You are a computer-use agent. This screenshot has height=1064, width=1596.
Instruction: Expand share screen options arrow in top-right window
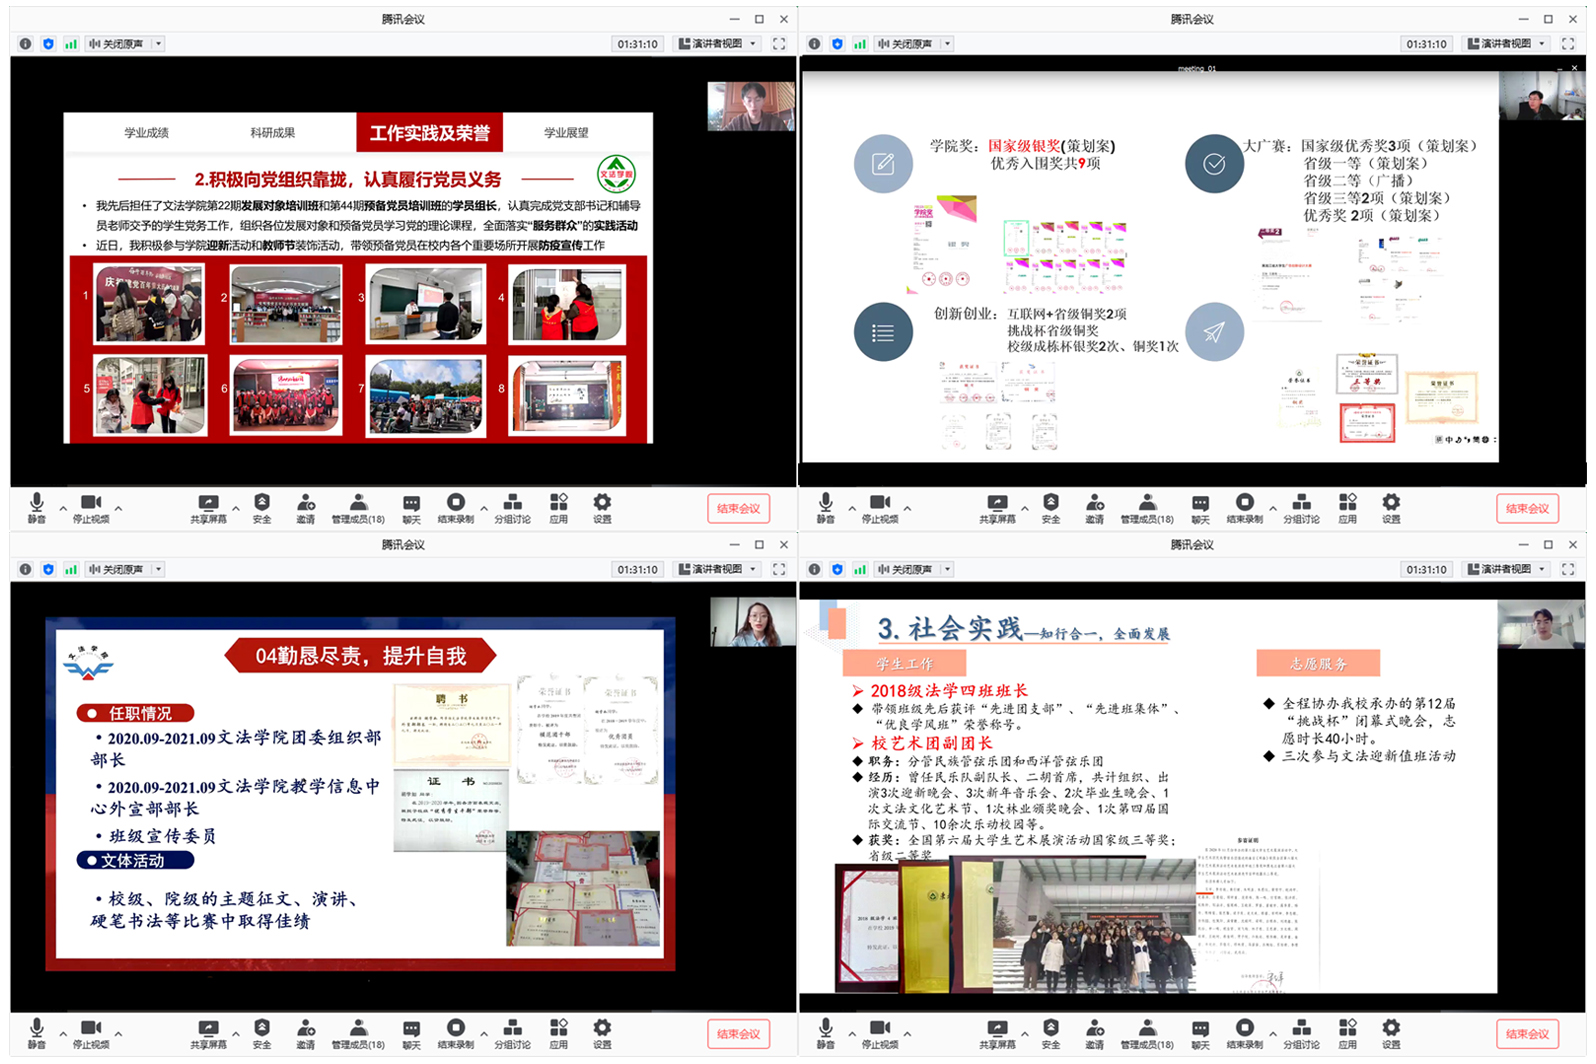tap(1024, 508)
